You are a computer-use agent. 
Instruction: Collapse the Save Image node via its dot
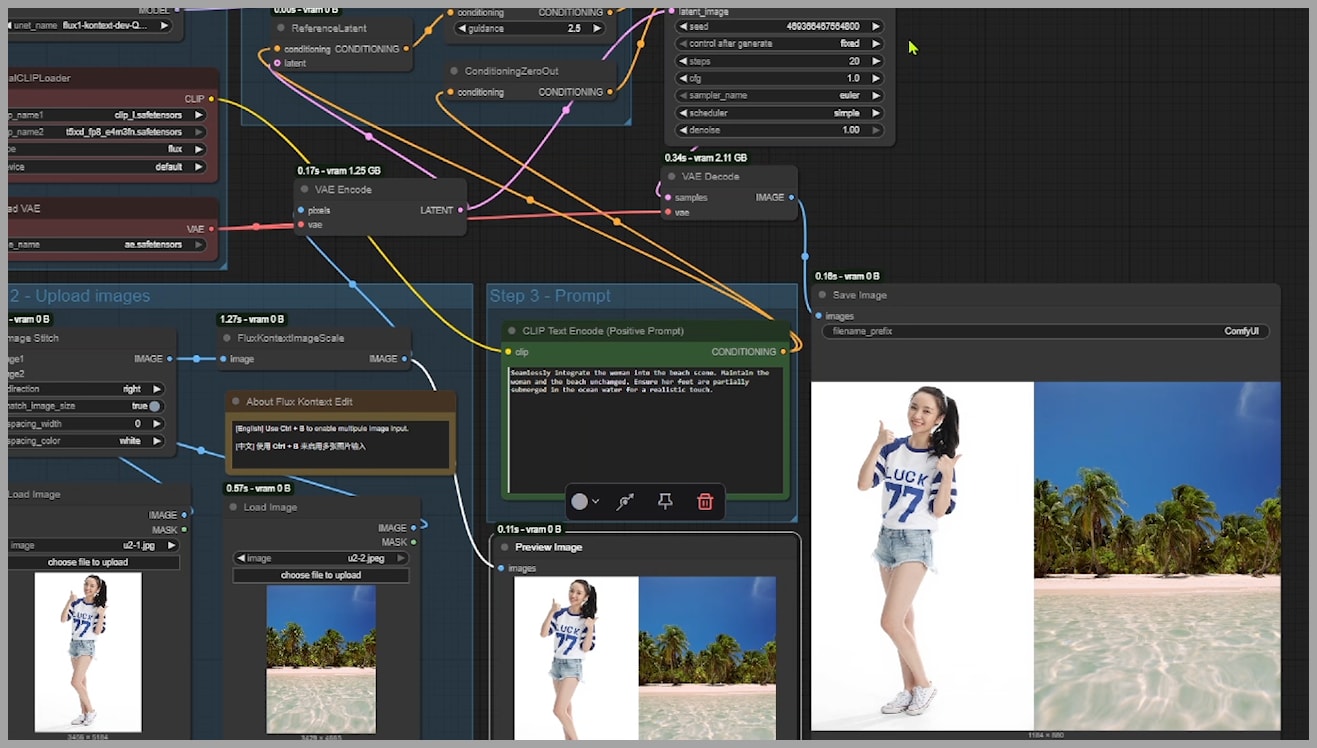823,295
